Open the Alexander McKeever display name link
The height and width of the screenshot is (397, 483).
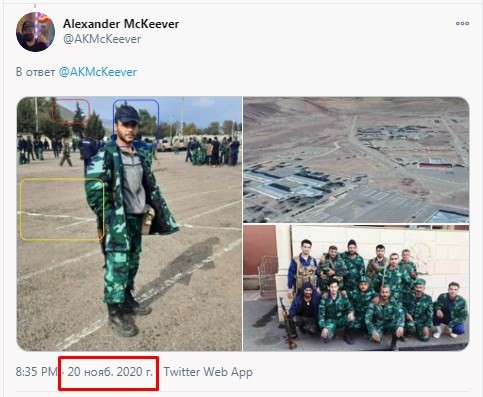coord(121,24)
